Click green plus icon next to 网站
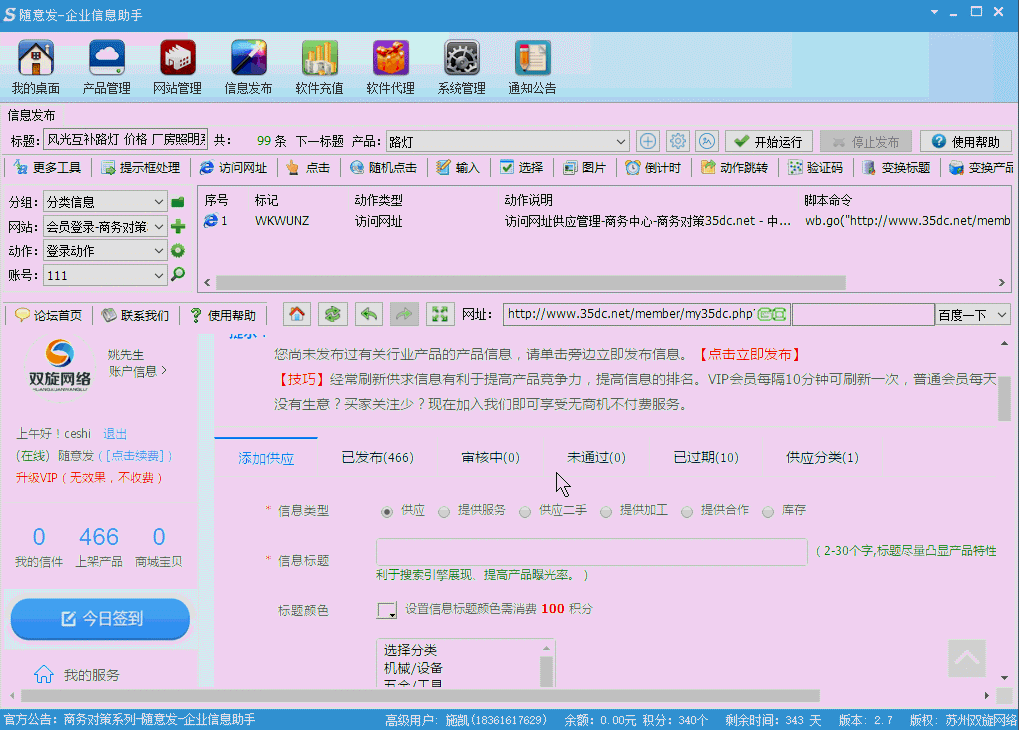Image resolution: width=1019 pixels, height=730 pixels. tap(177, 226)
